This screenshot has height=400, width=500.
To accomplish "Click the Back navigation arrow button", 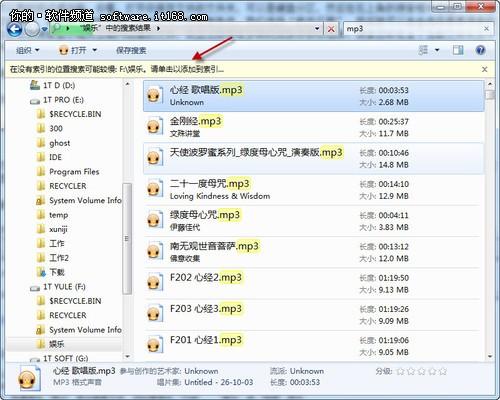I will coord(15,29).
